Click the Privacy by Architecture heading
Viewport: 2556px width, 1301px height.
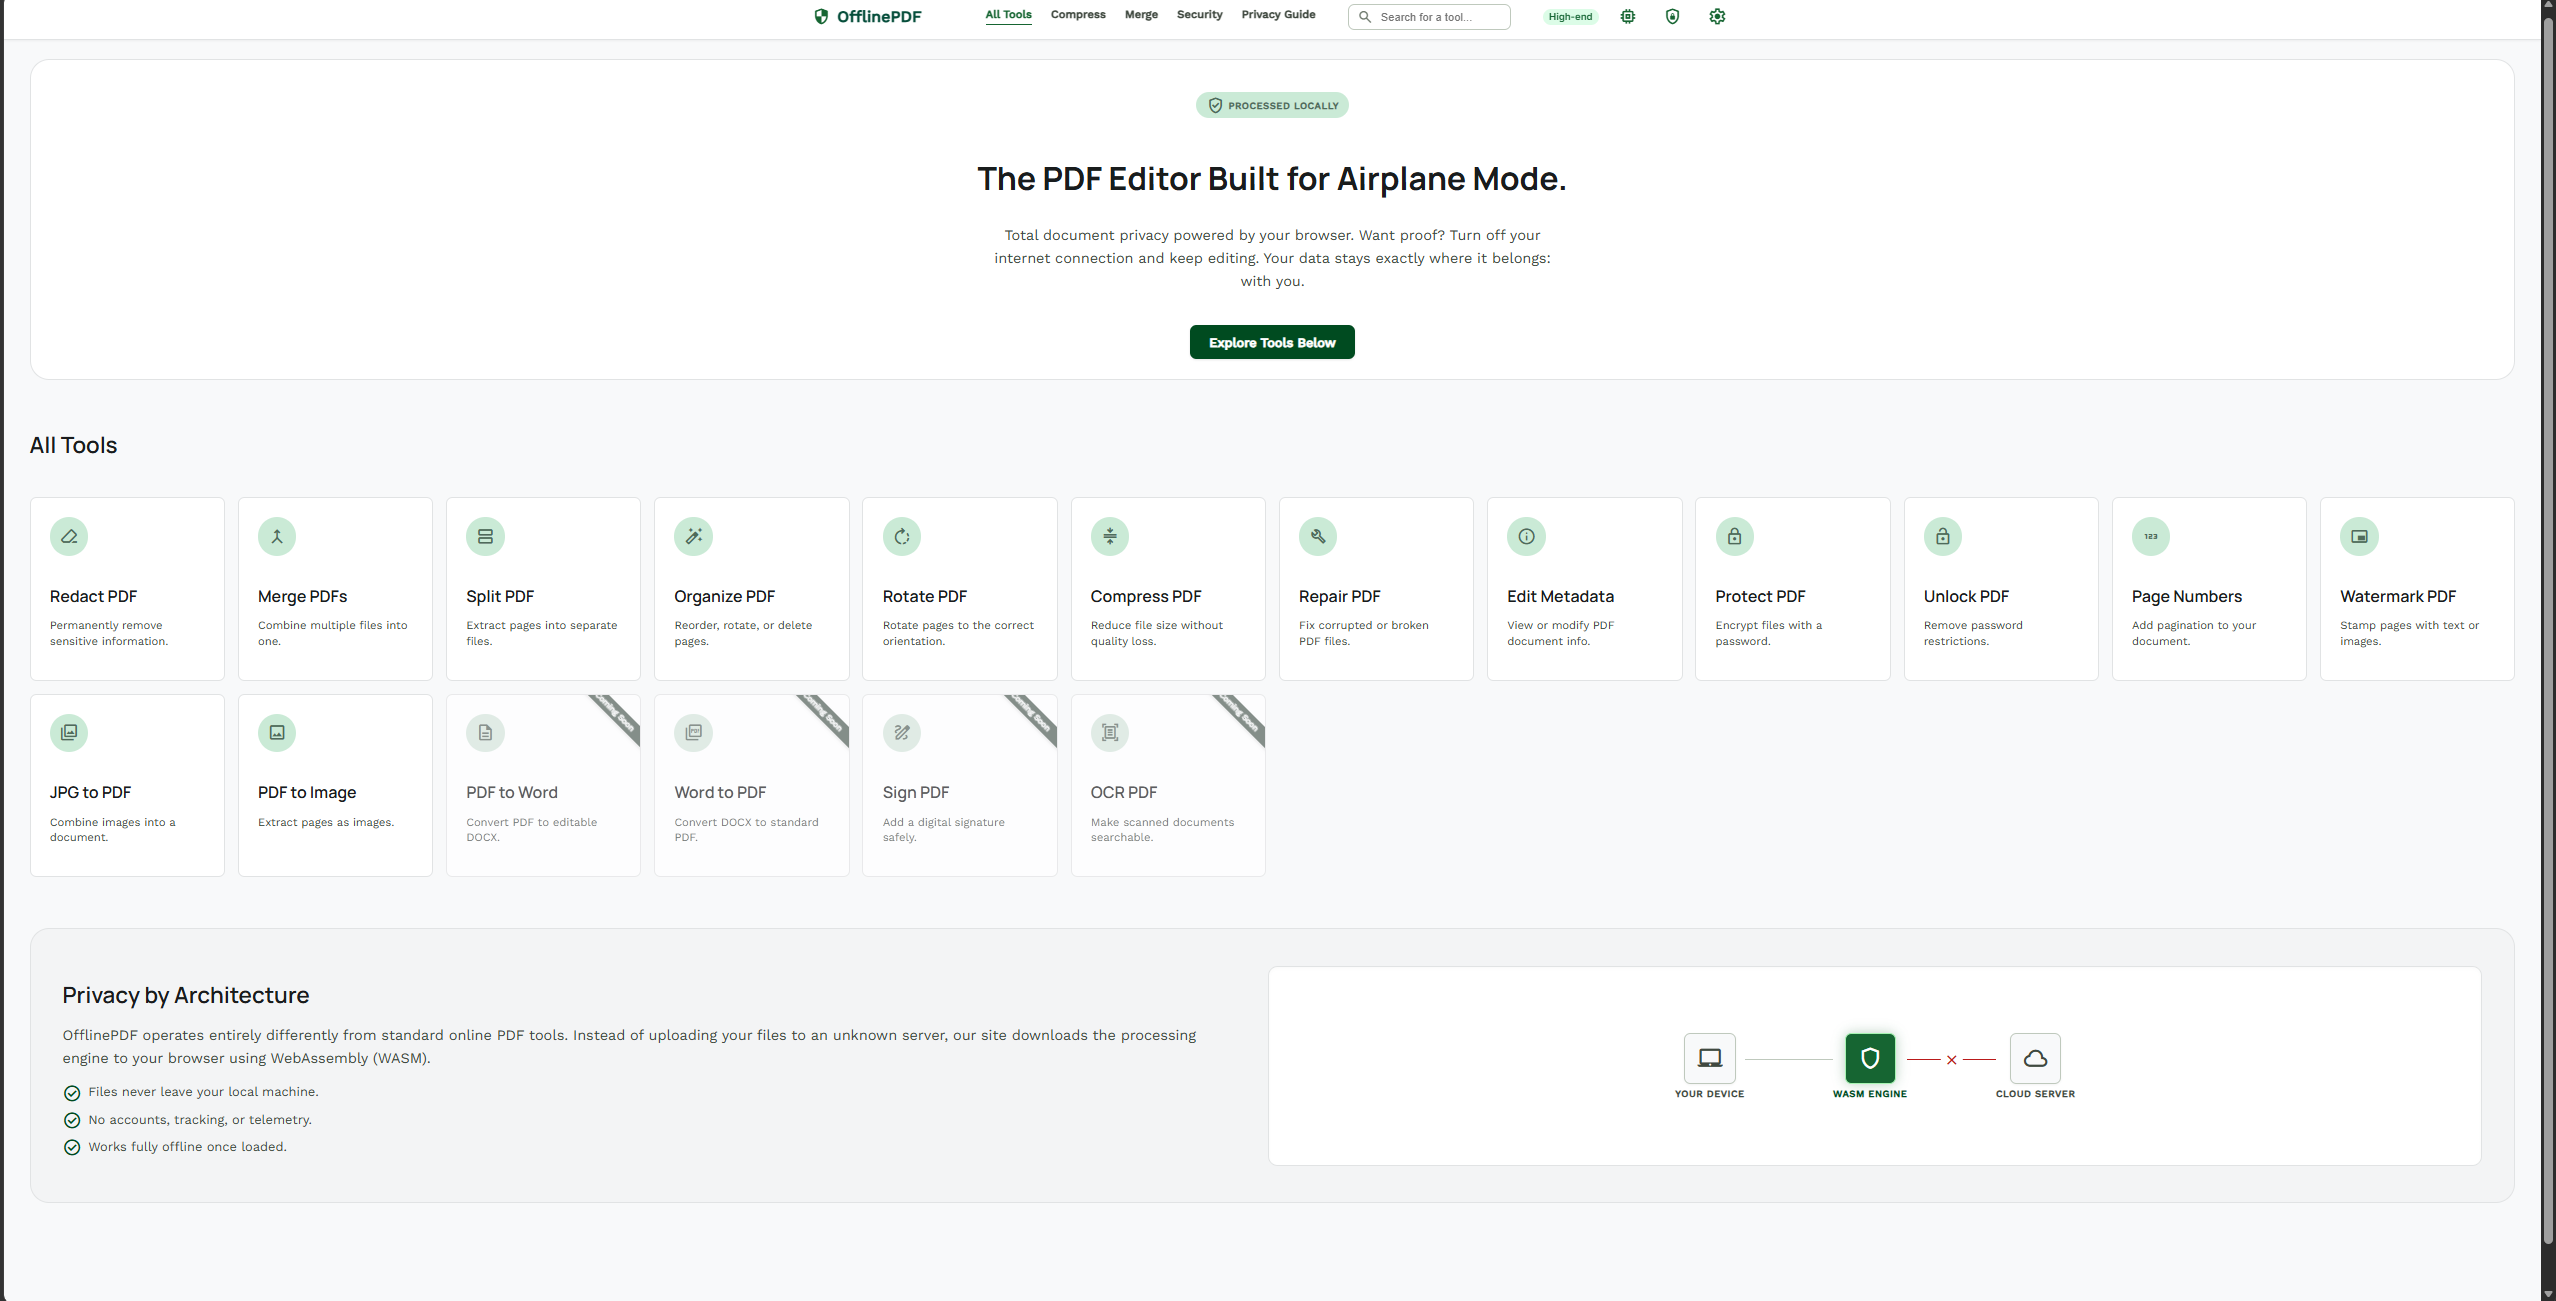pyautogui.click(x=186, y=995)
